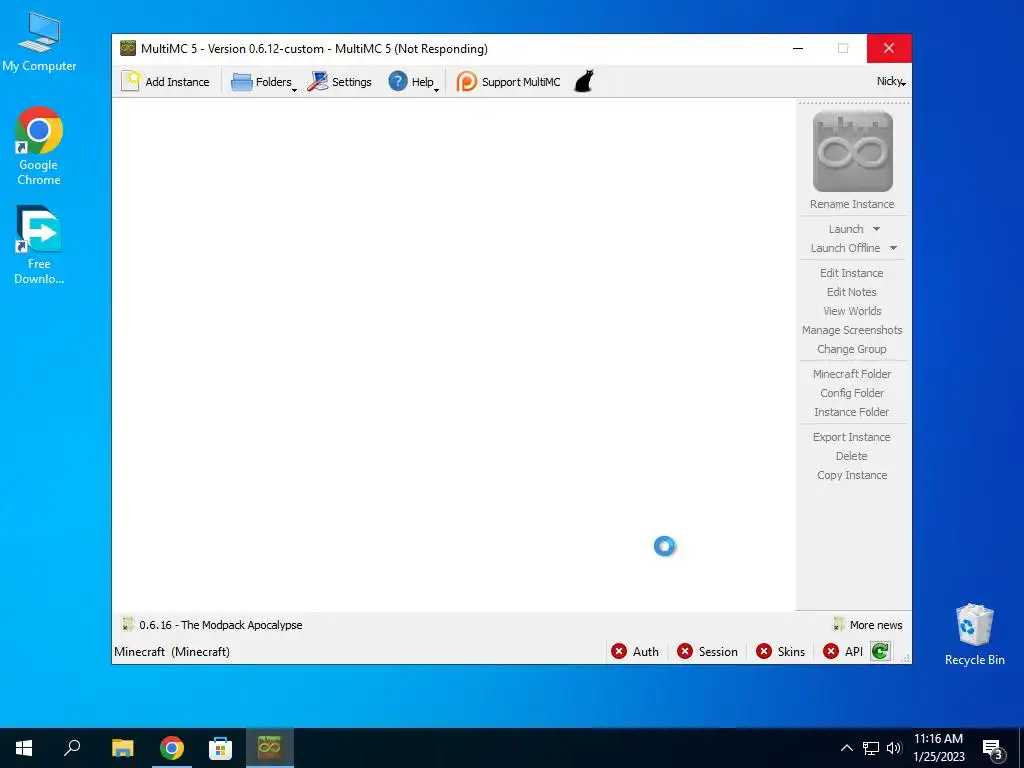The image size is (1024, 768).
Task: Click Edit Instance
Action: coord(852,273)
